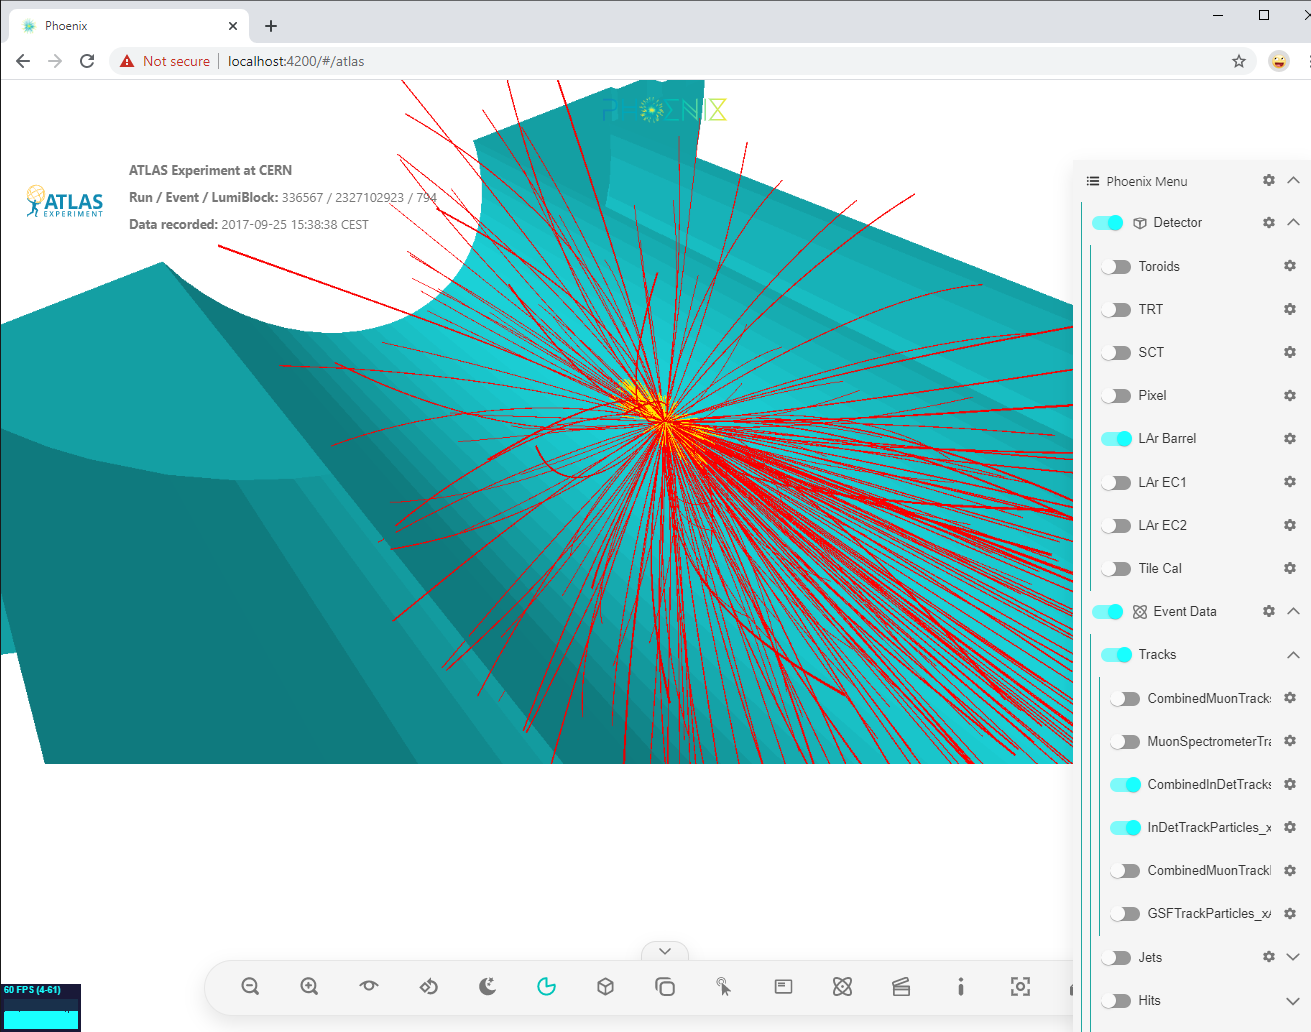Image resolution: width=1311 pixels, height=1032 pixels.
Task: Open the view options eye icon
Action: (369, 986)
